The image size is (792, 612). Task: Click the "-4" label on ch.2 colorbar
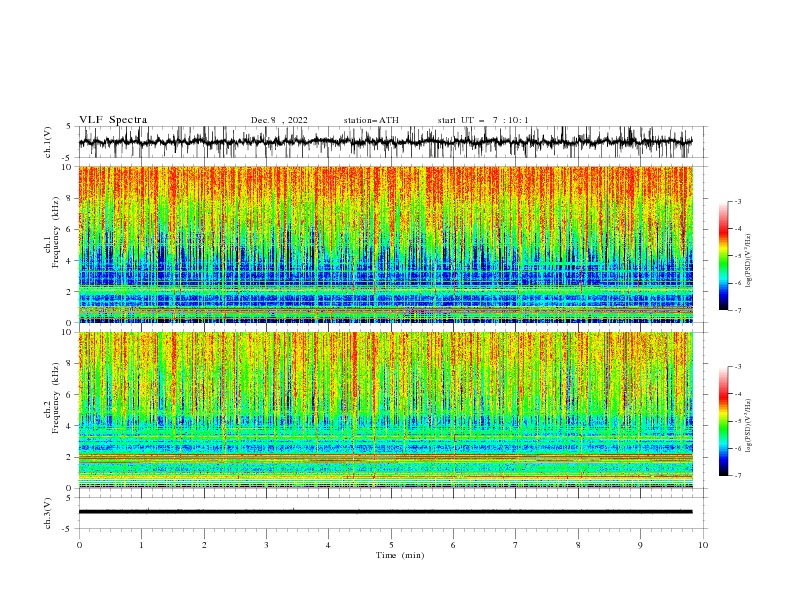point(738,394)
